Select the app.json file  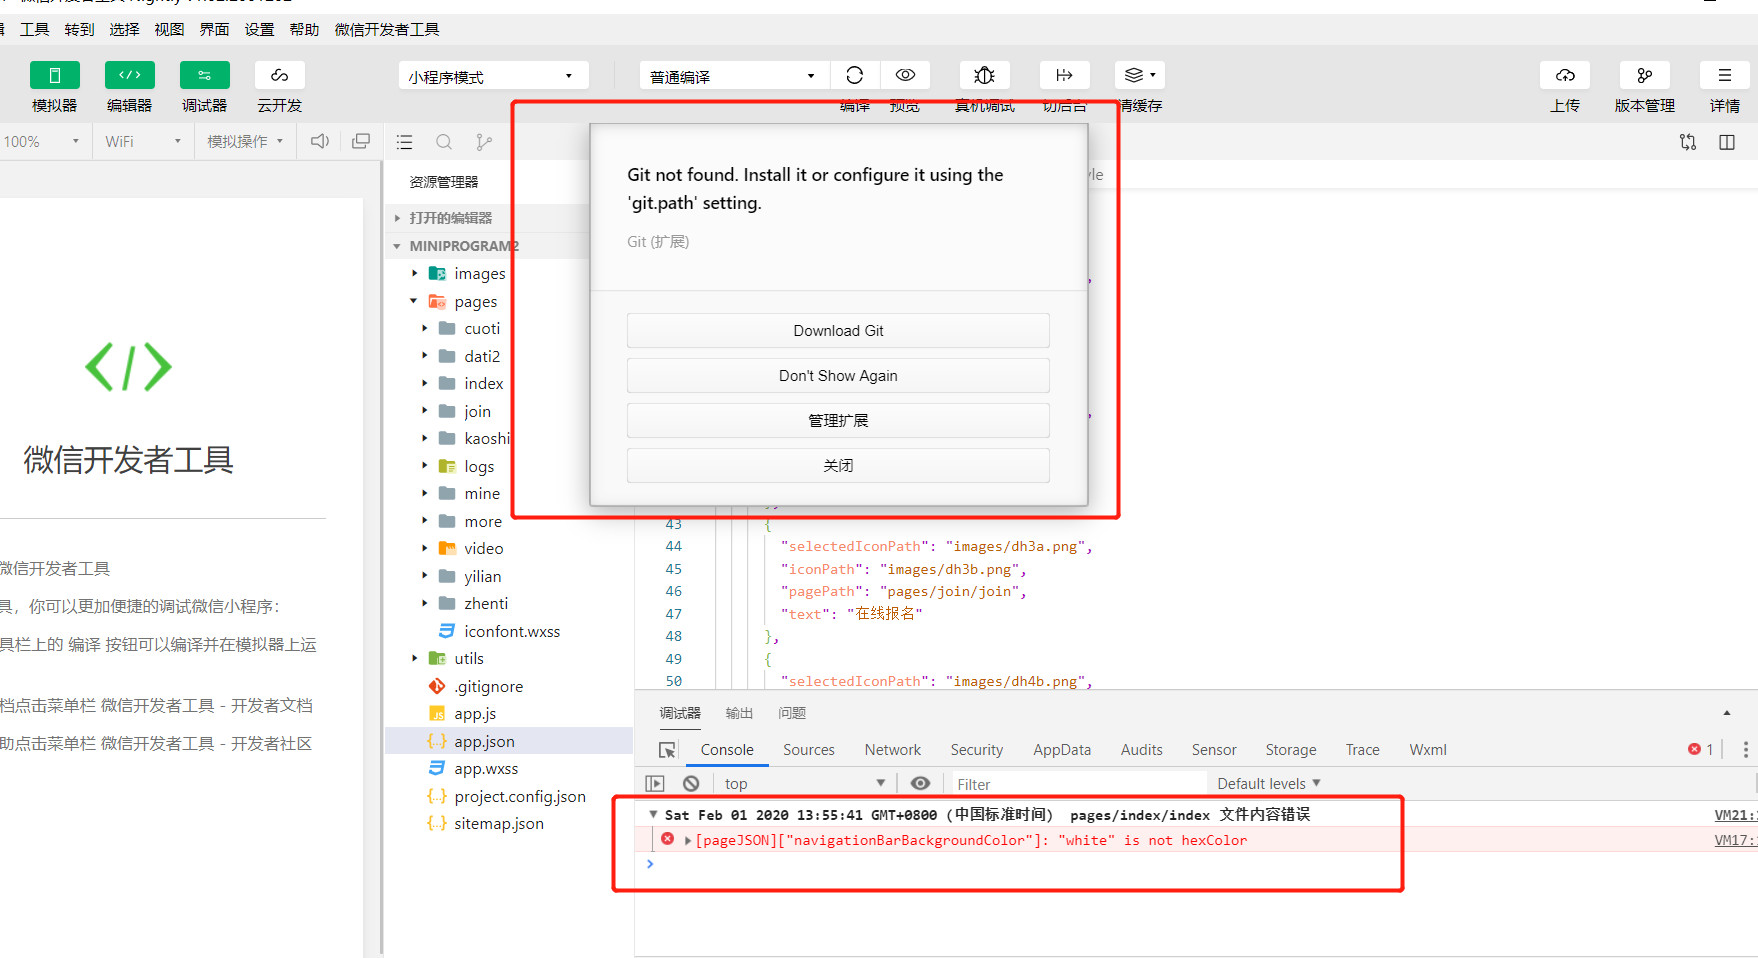[509, 741]
